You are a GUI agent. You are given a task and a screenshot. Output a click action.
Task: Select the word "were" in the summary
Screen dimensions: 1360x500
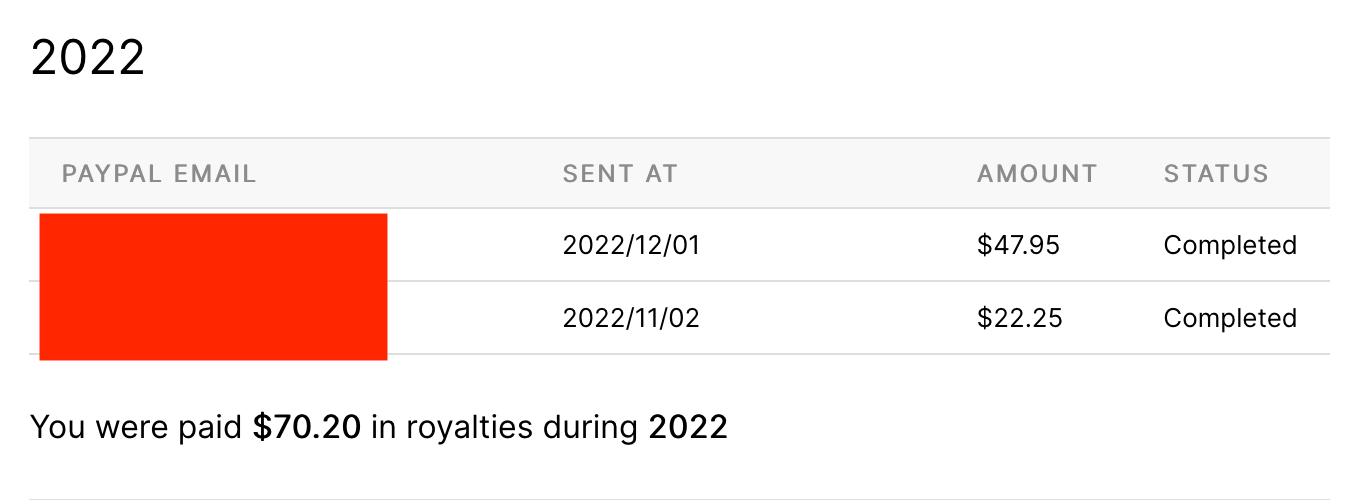128,427
